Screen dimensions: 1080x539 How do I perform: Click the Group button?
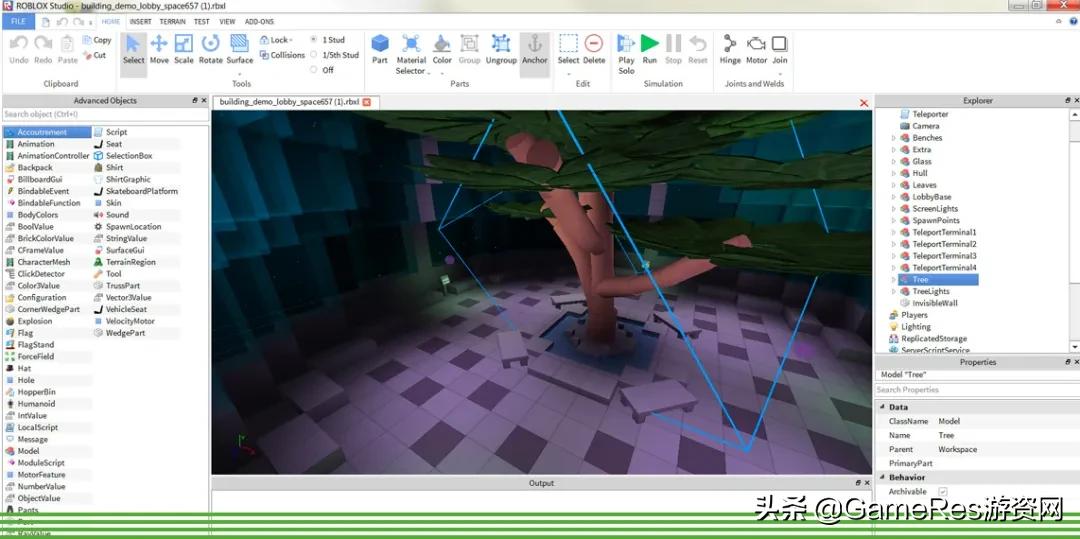coord(469,50)
